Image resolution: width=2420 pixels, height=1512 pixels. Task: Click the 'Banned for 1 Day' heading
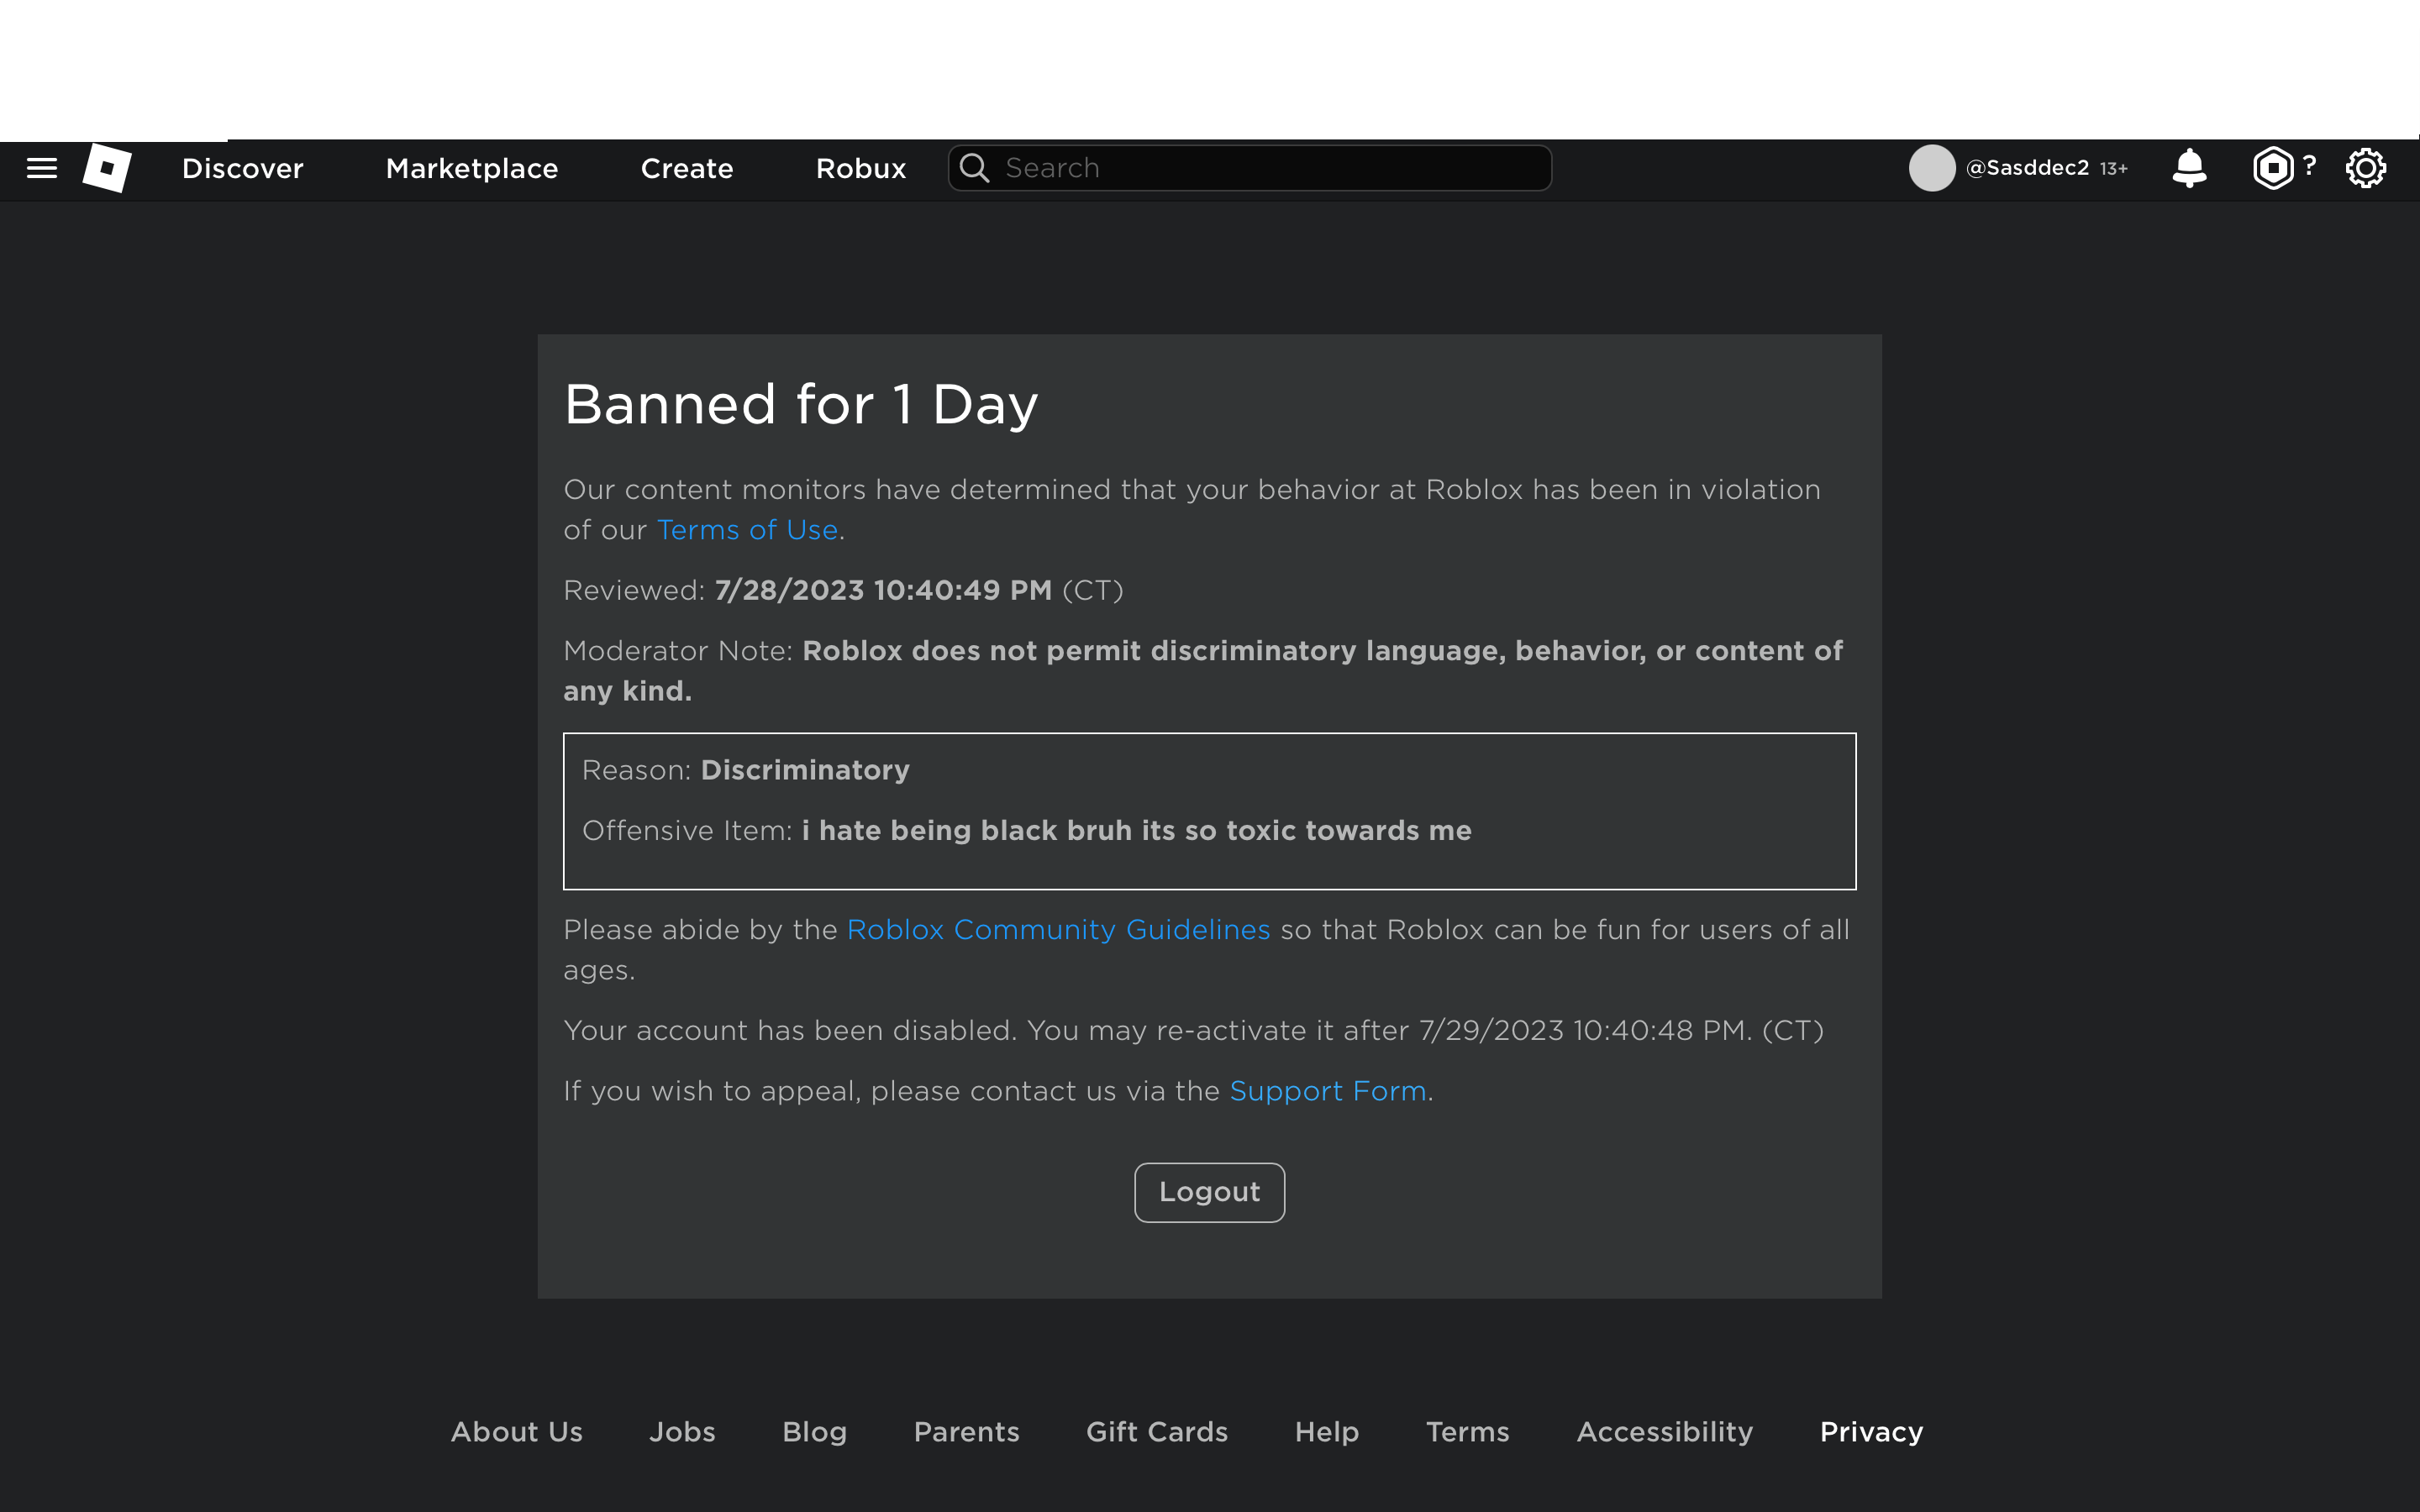point(801,405)
